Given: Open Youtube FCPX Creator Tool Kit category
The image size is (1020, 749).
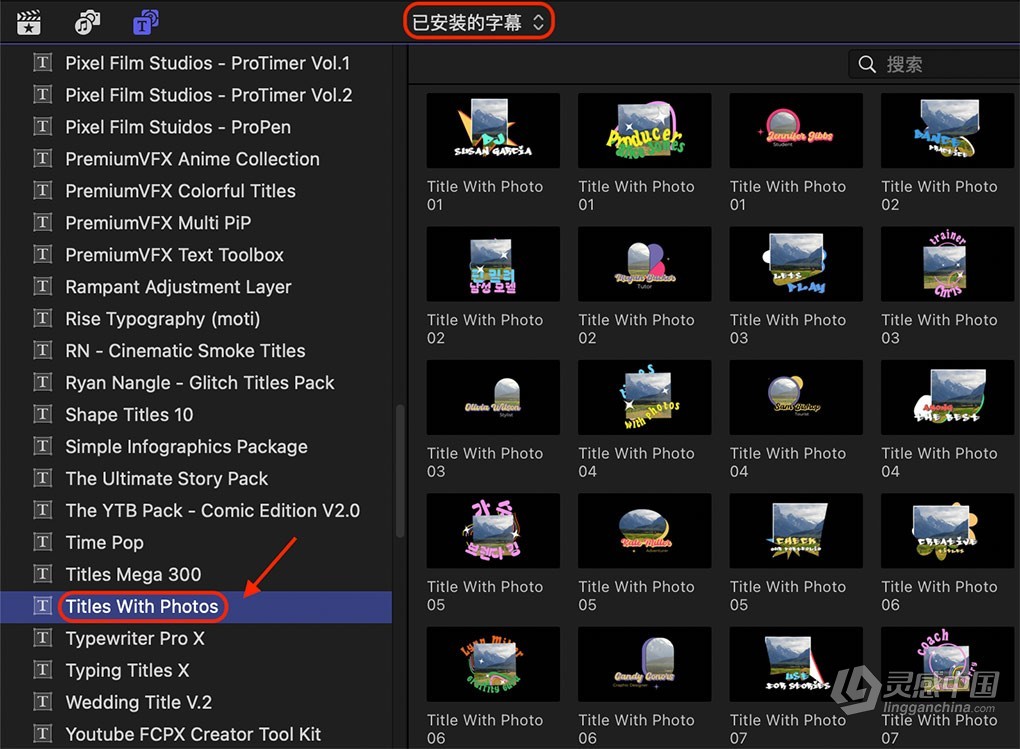Looking at the screenshot, I should [193, 734].
